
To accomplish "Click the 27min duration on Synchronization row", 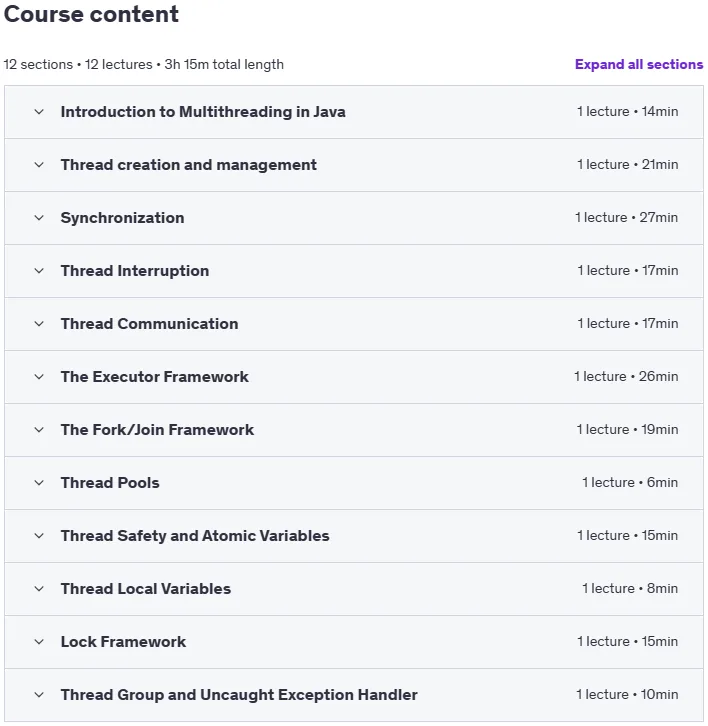I will pyautogui.click(x=658, y=218).
